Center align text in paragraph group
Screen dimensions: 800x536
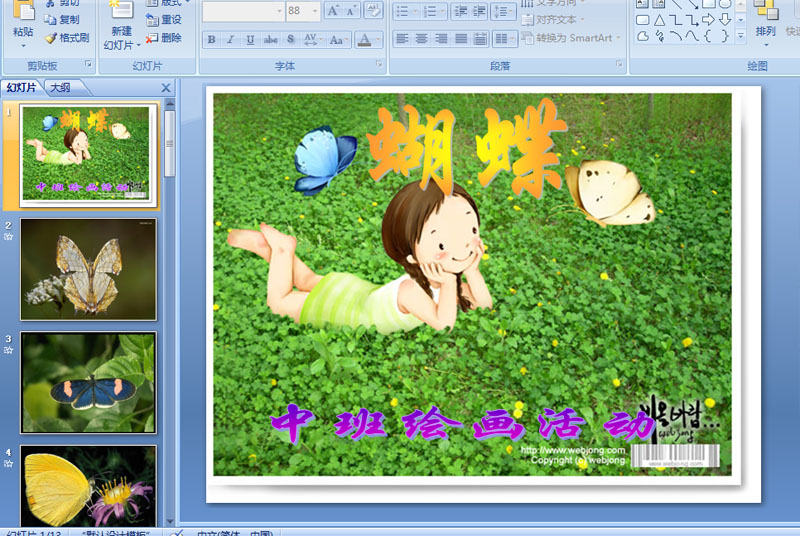[421, 39]
